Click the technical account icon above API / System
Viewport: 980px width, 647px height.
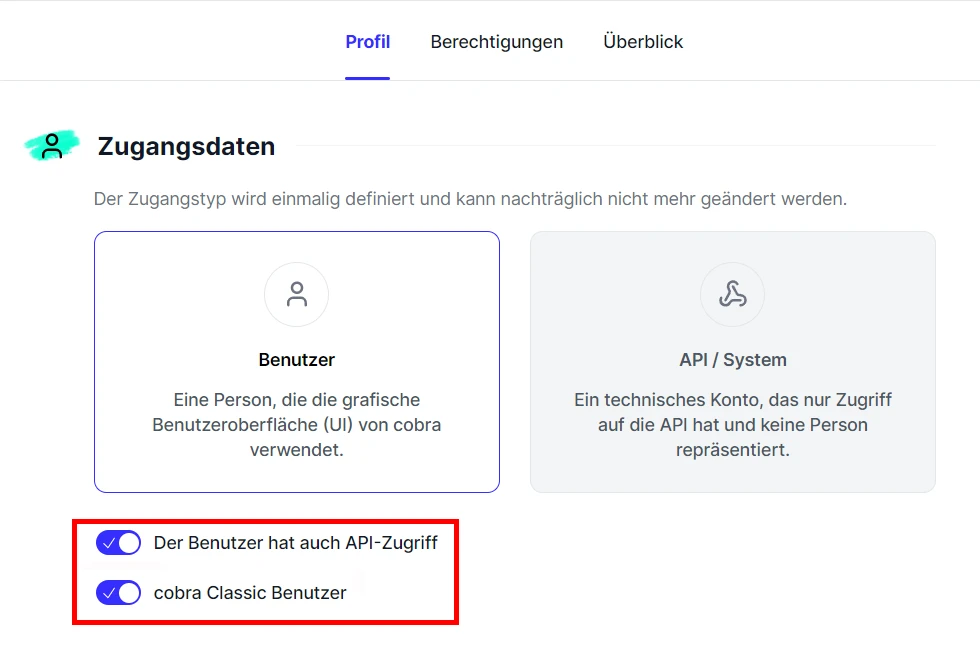tap(732, 295)
